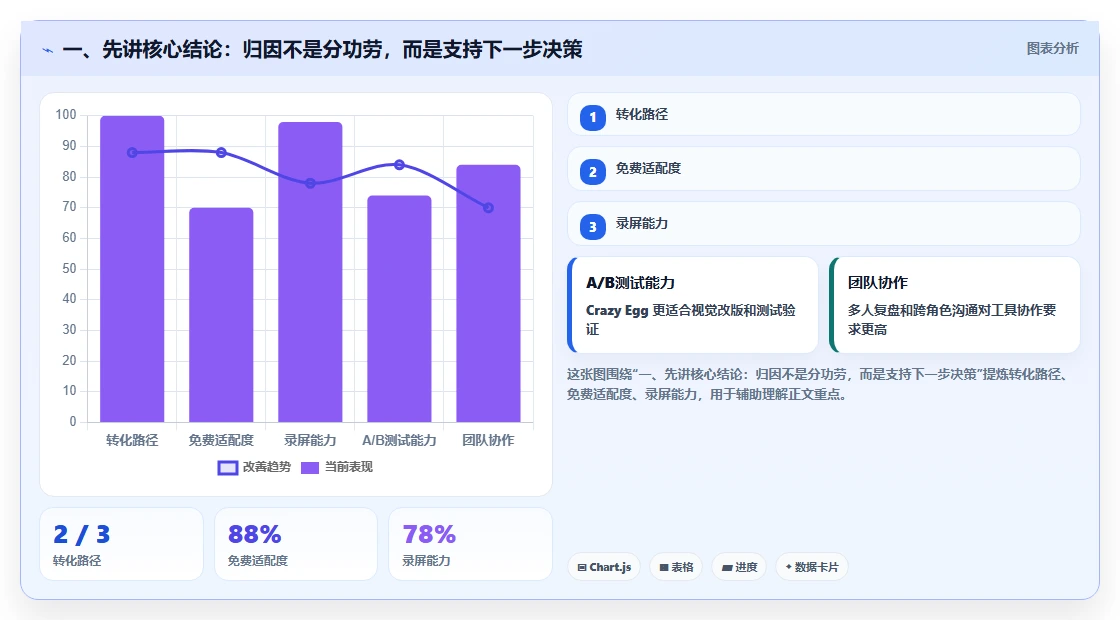Click the x-axis label A/B测试能力
Viewport: 1120px width, 620px height.
399,441
